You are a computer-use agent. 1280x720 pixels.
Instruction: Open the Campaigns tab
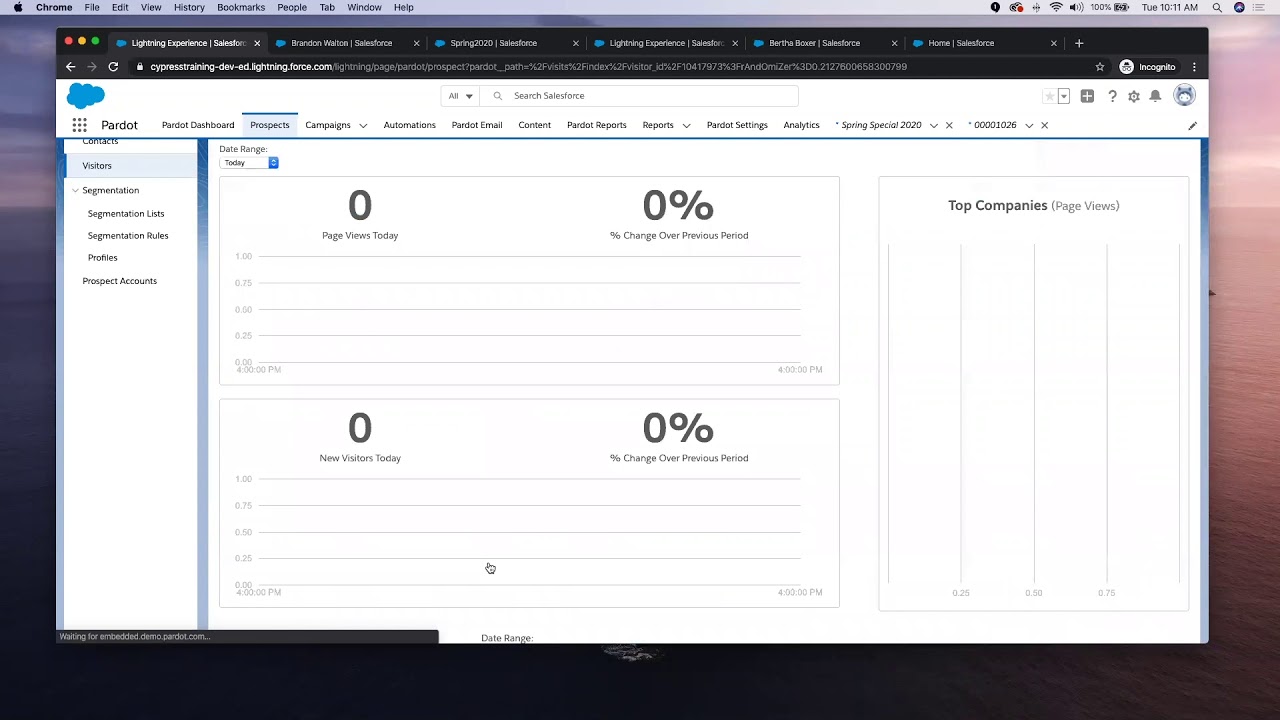click(328, 125)
